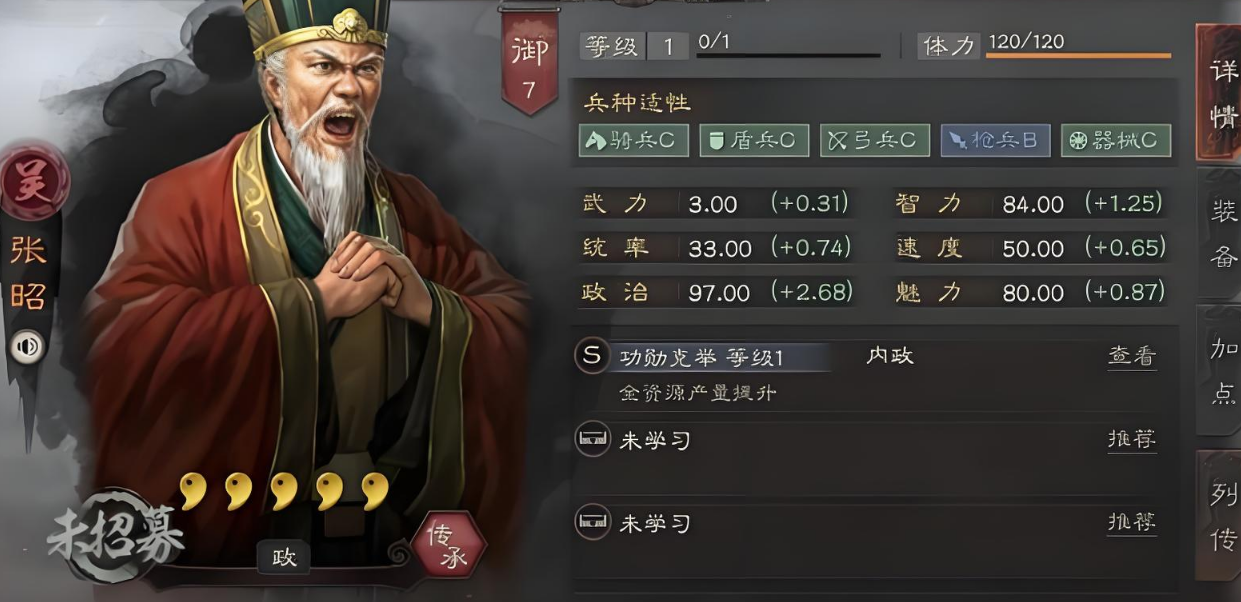Select the 器械C siege aptitude badge
The image size is (1241, 602).
click(x=1115, y=140)
